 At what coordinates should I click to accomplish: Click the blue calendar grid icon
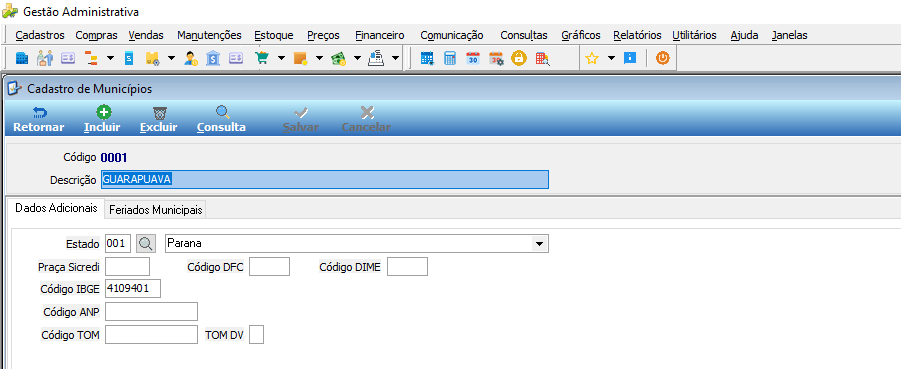[x=427, y=58]
